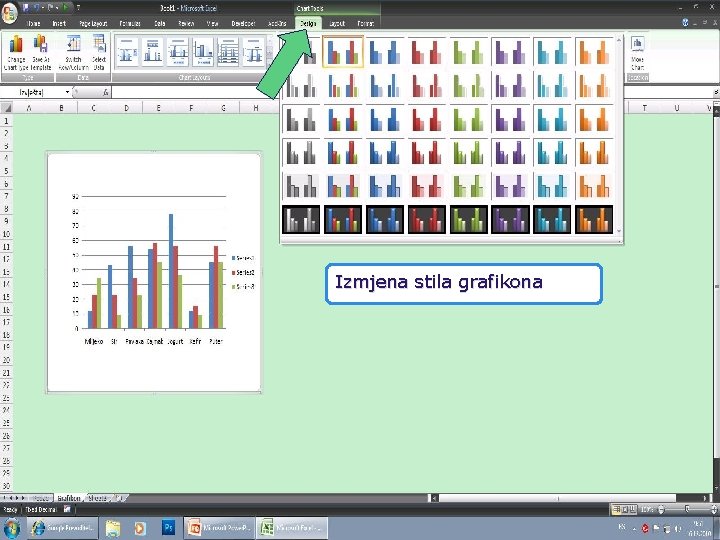
Task: Click the Excel Help icon
Action: (x=685, y=22)
